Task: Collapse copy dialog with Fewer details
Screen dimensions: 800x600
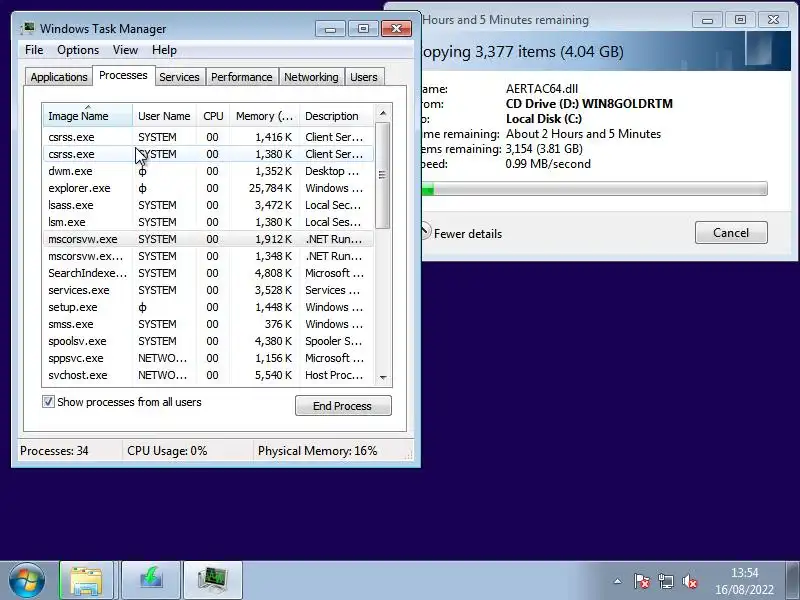Action: (x=467, y=234)
